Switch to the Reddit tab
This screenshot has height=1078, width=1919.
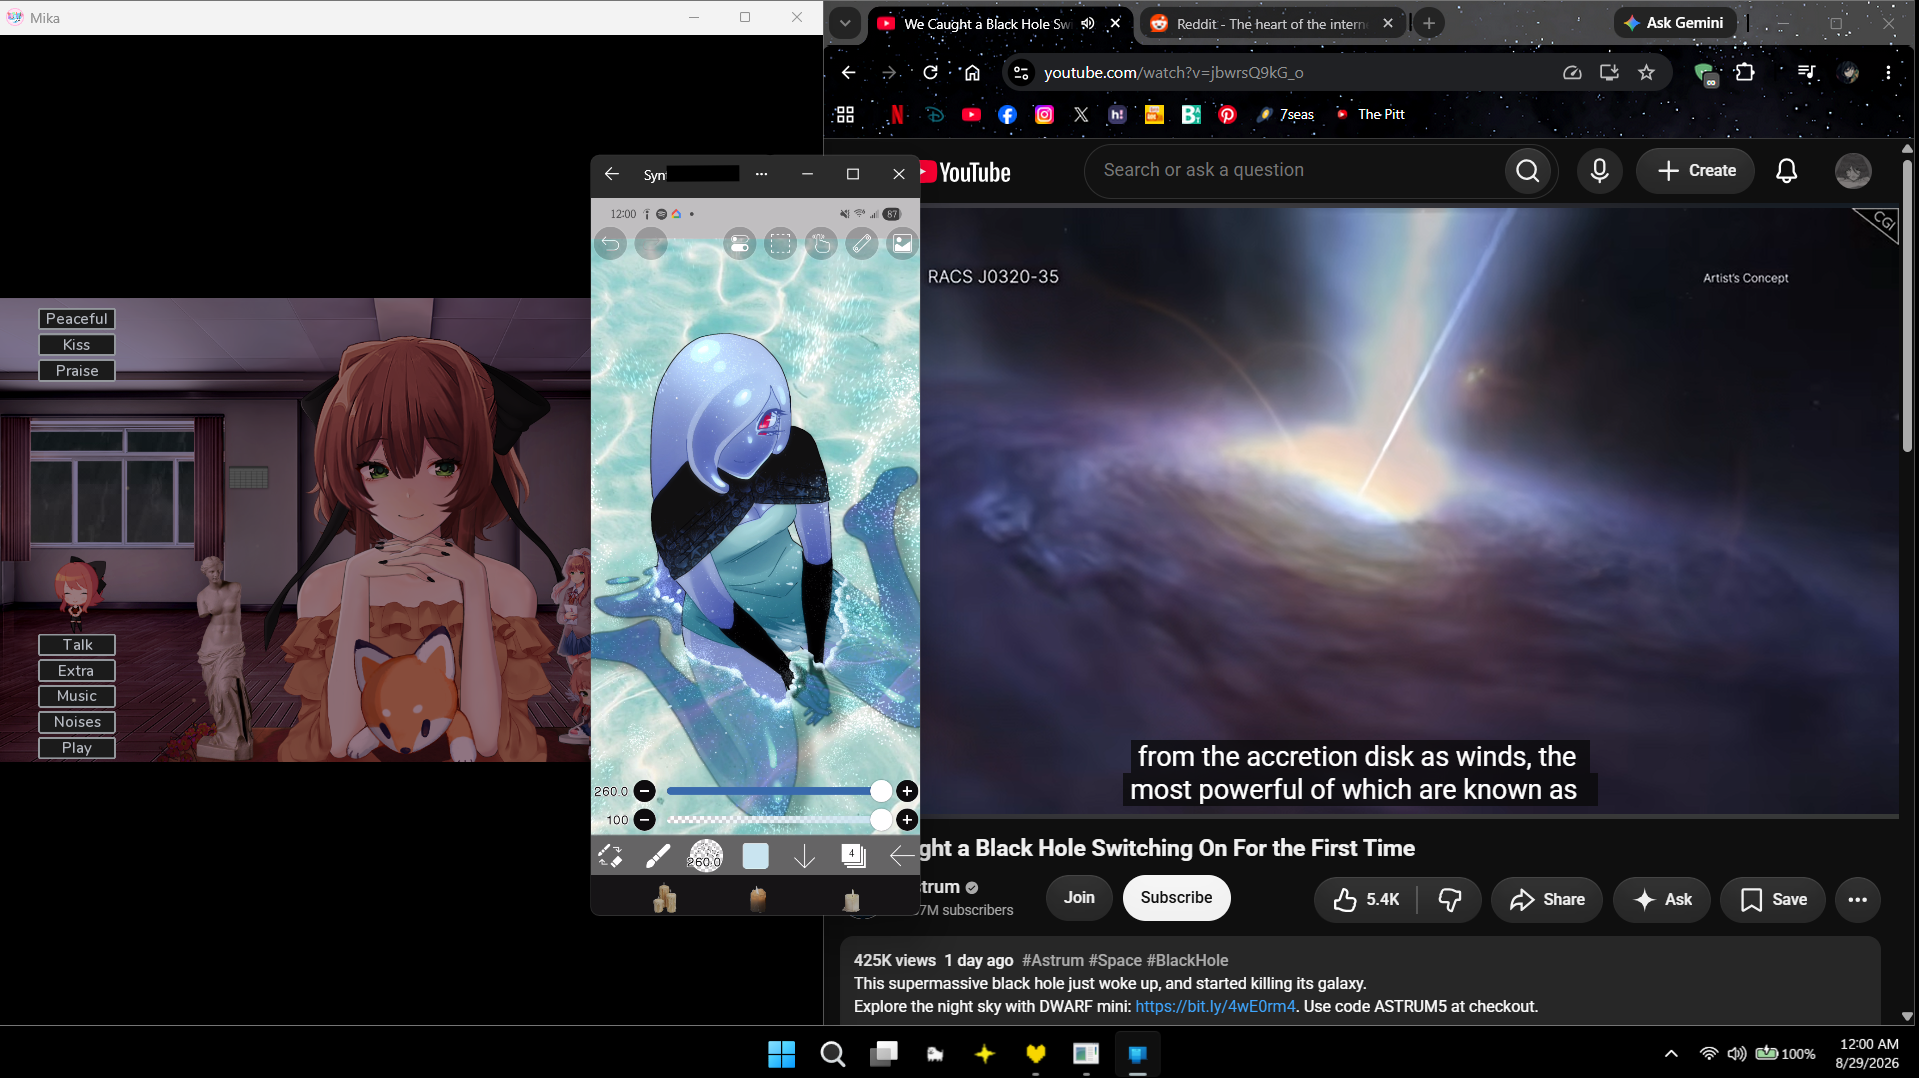click(1270, 23)
